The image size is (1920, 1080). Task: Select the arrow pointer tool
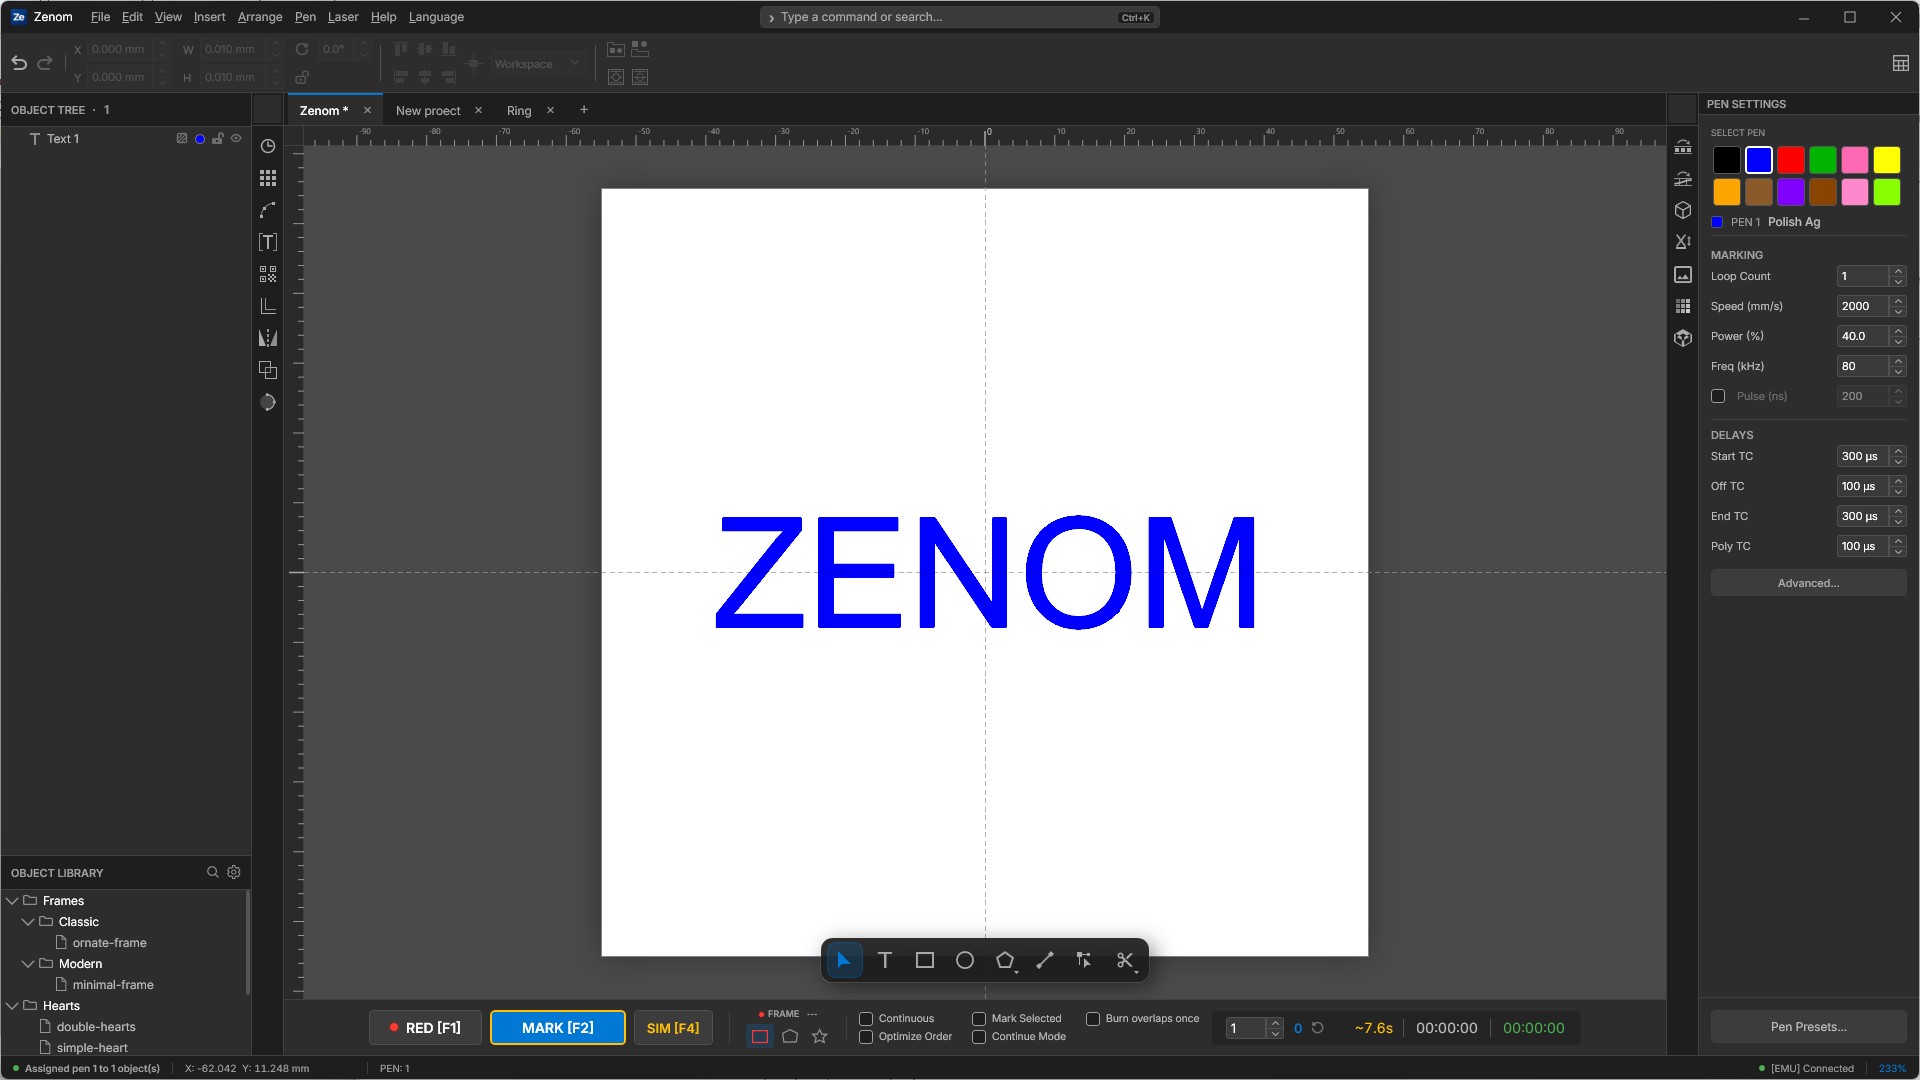pyautogui.click(x=844, y=960)
